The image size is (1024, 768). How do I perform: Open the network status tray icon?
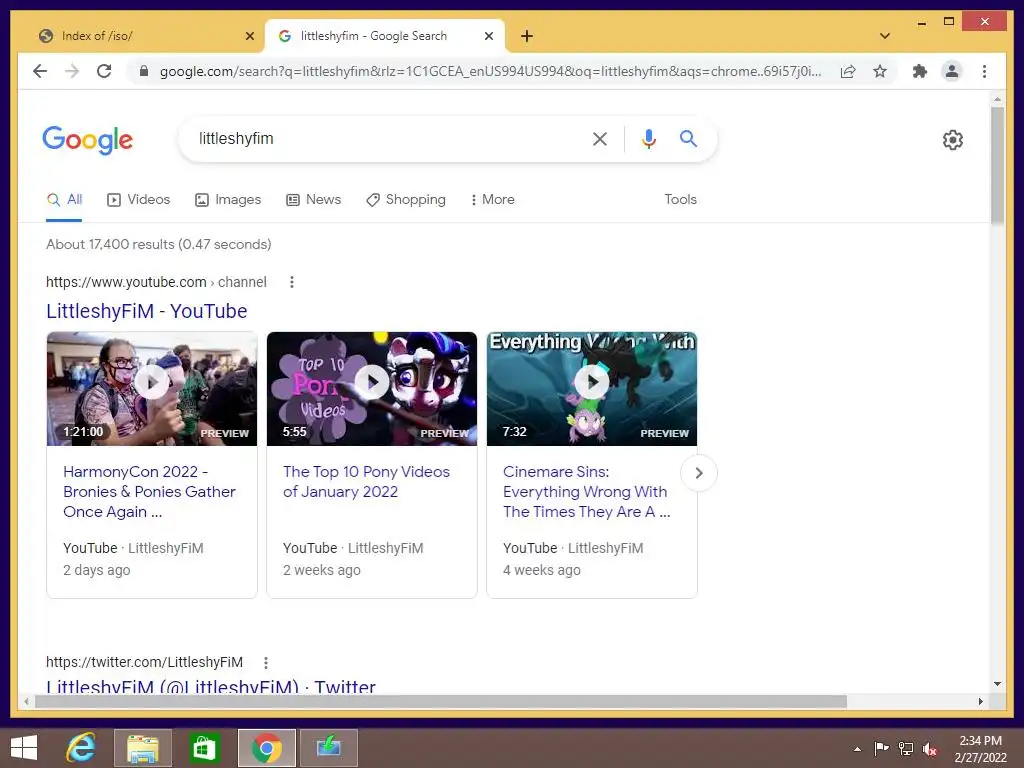(906, 749)
